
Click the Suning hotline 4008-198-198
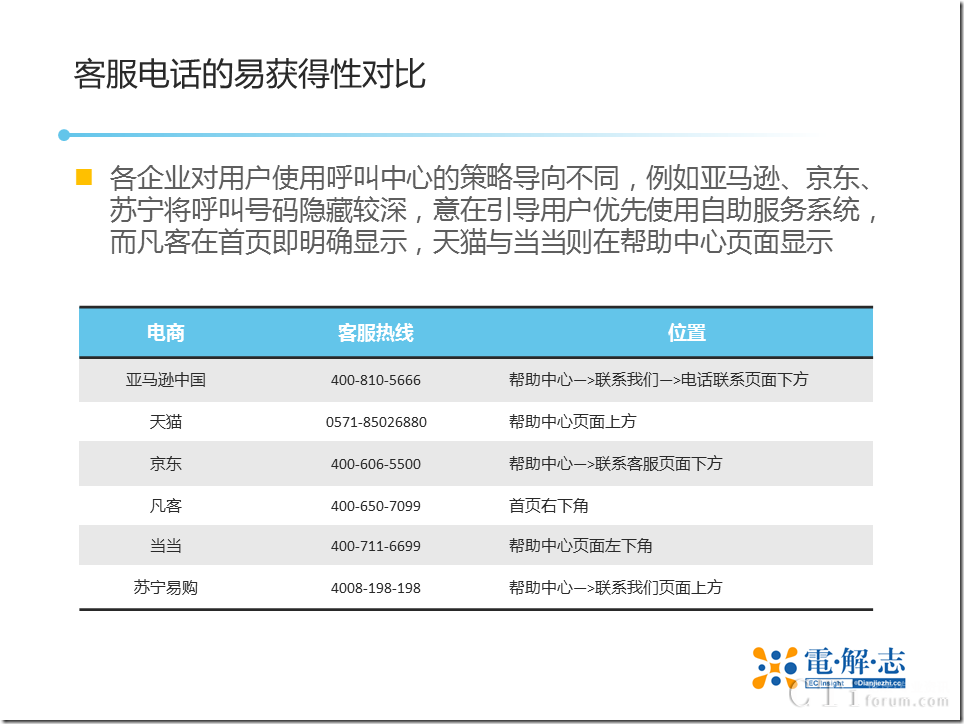pyautogui.click(x=376, y=588)
